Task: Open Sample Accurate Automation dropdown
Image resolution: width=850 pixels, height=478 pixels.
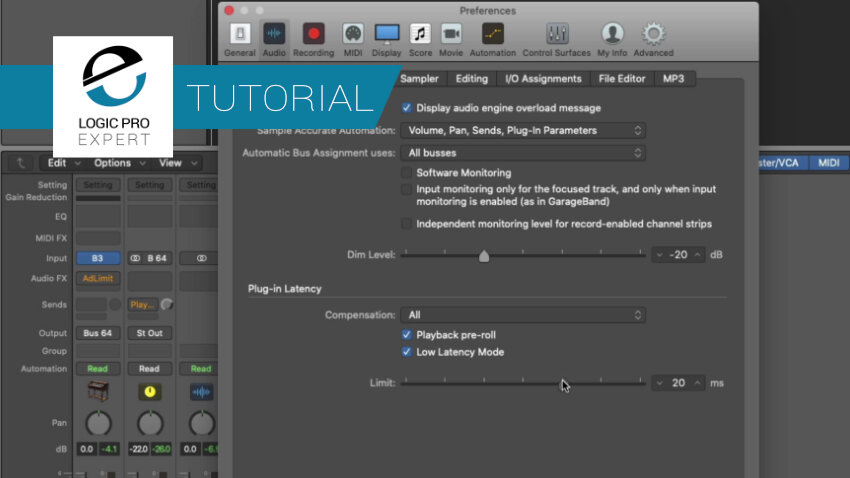Action: click(x=523, y=130)
